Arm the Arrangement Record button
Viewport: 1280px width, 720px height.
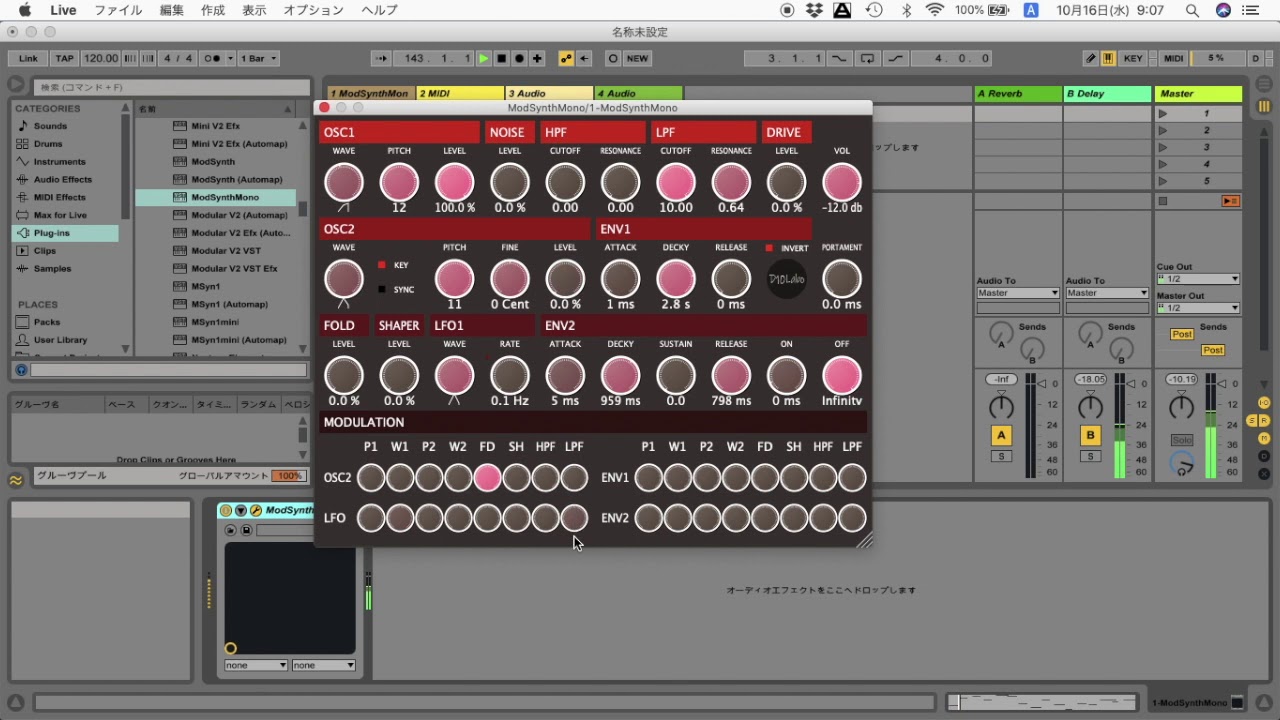pyautogui.click(x=520, y=58)
